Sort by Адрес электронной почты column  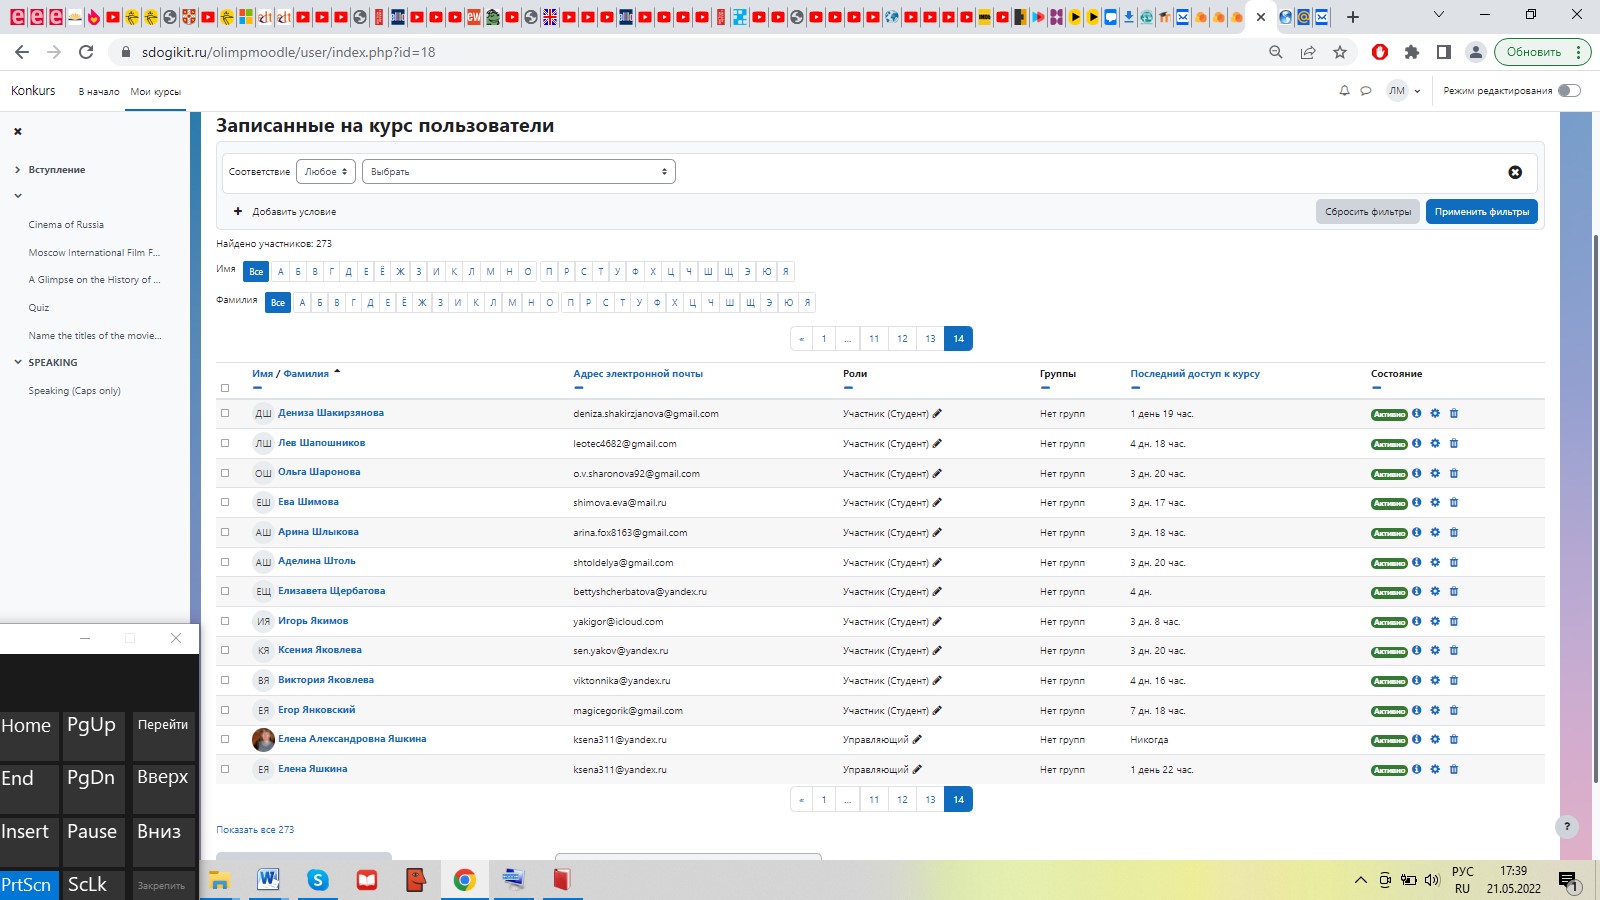pyautogui.click(x=638, y=374)
